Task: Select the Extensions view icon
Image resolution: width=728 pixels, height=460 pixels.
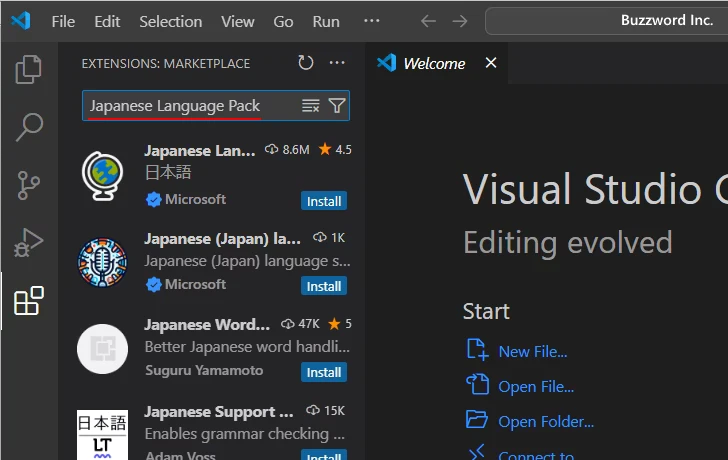Action: 29,301
